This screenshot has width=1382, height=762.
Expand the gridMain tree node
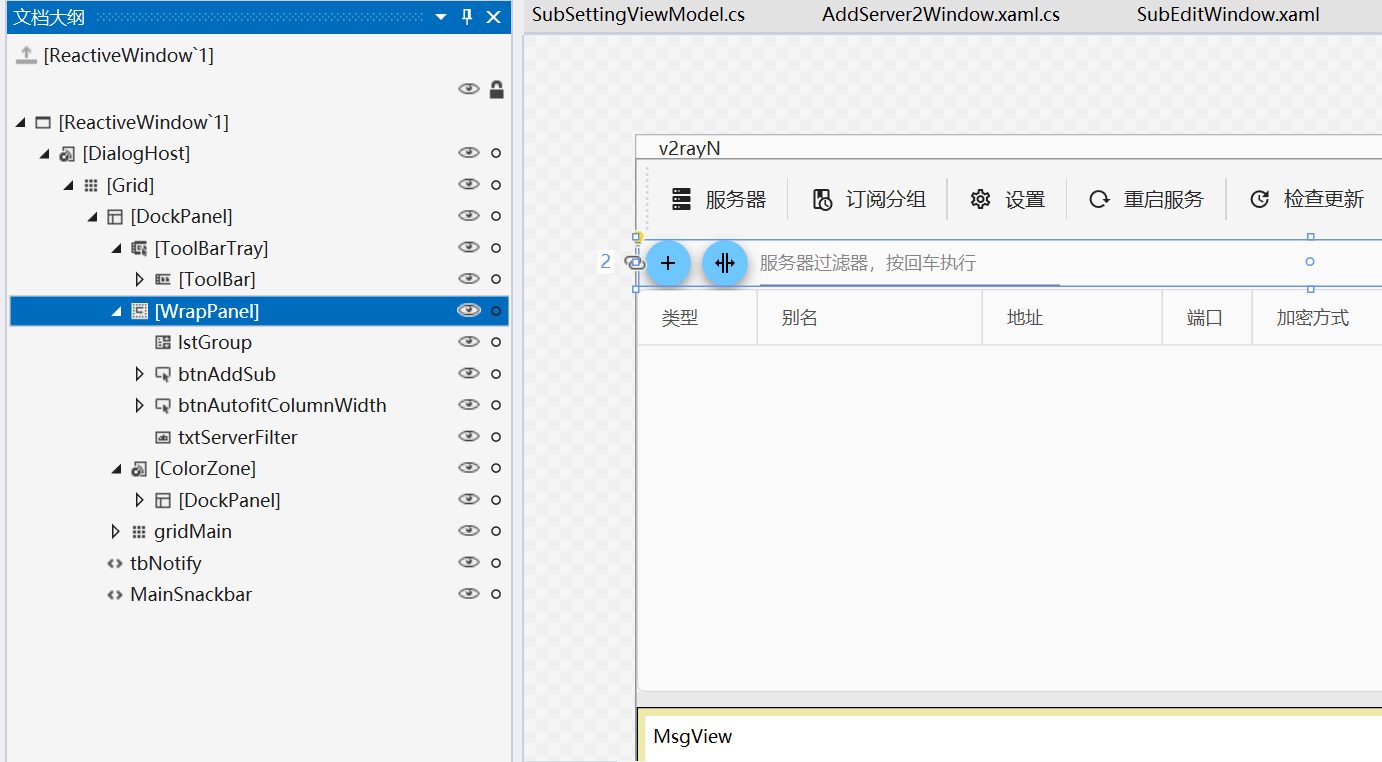tap(116, 531)
